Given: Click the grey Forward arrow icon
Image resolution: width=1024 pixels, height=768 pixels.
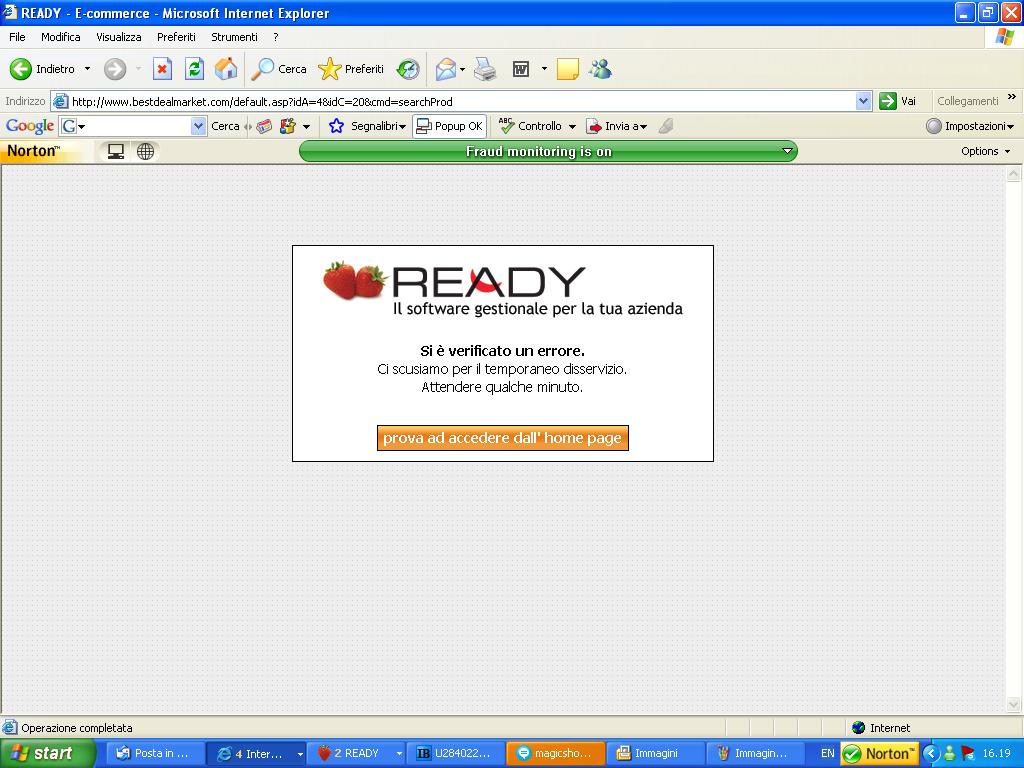Looking at the screenshot, I should (x=115, y=69).
